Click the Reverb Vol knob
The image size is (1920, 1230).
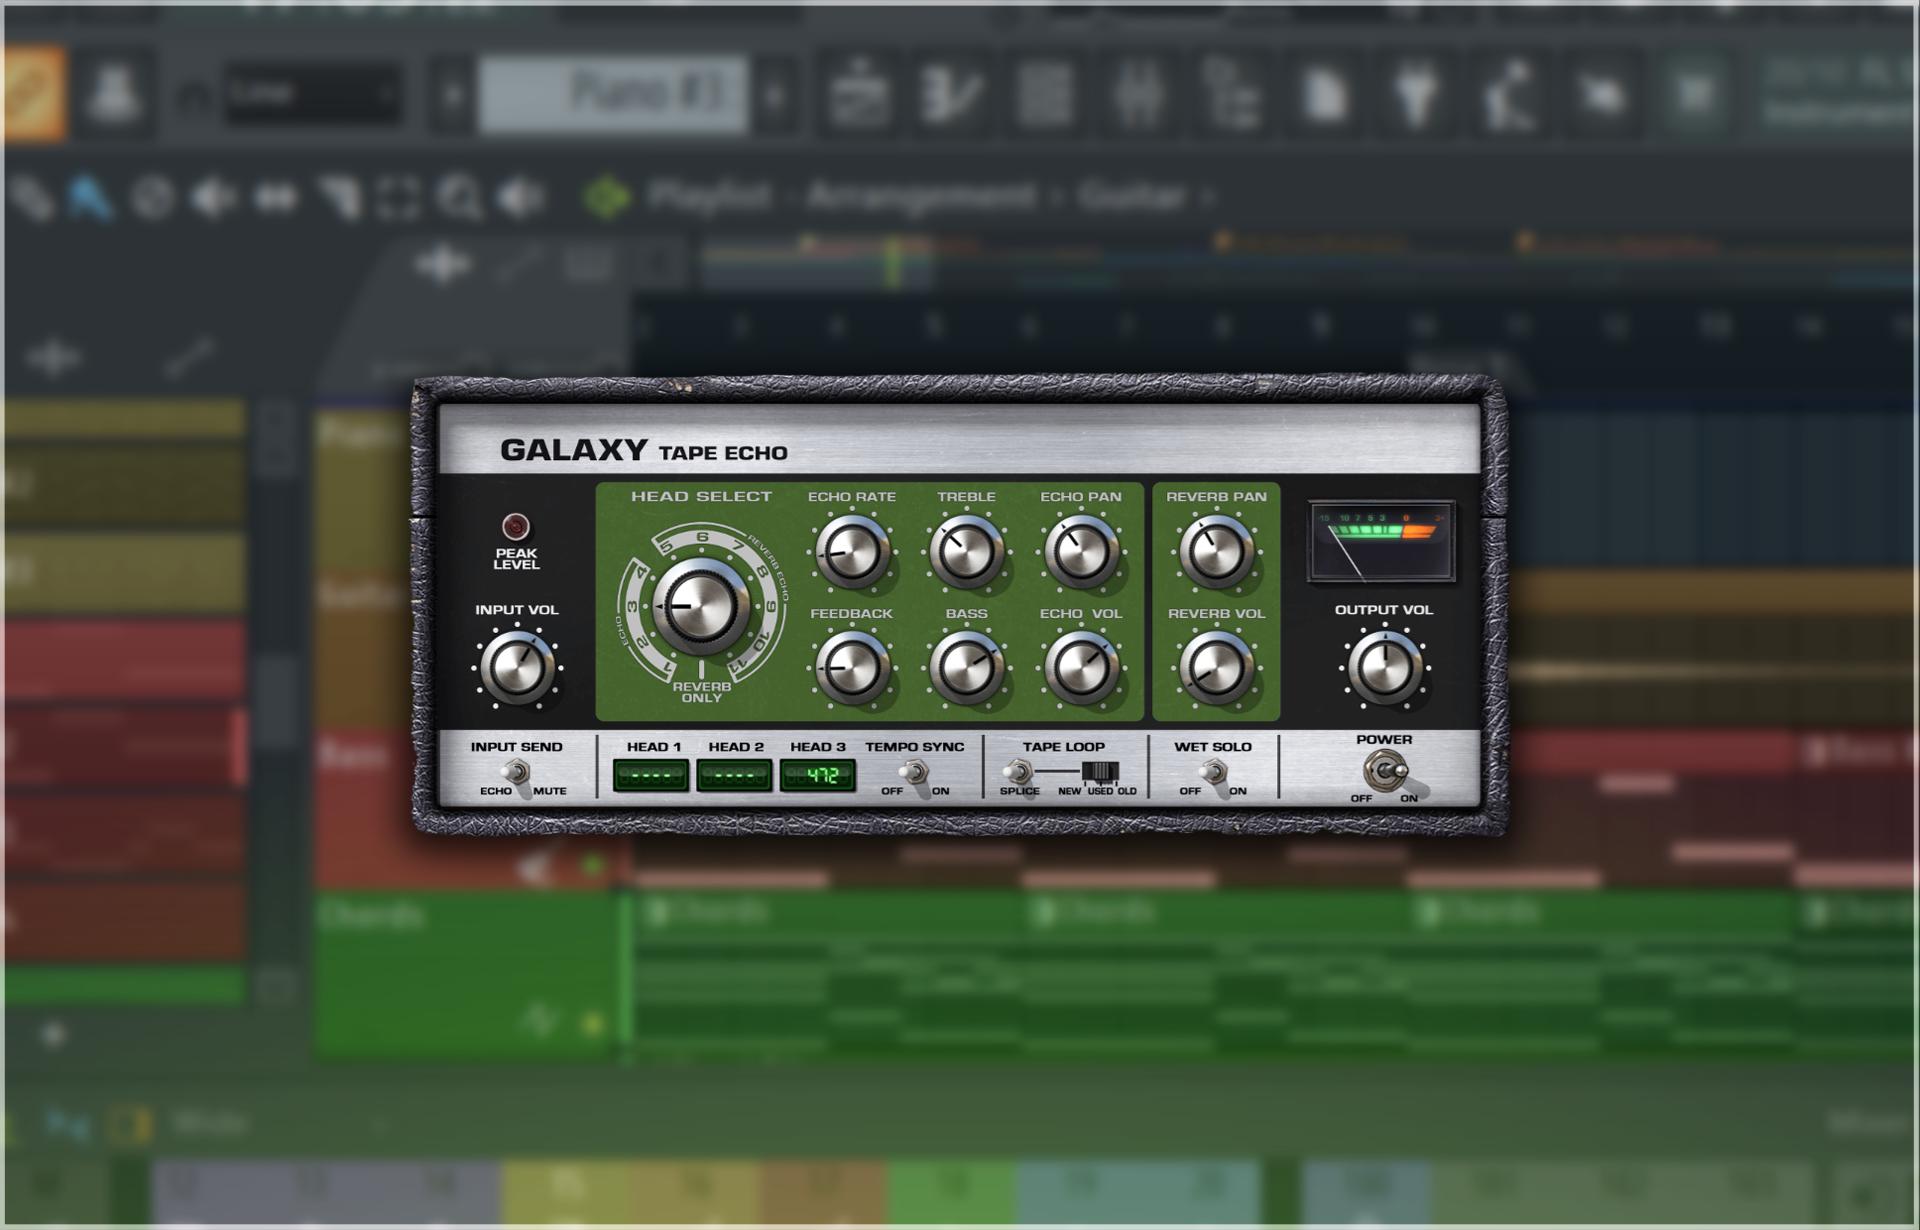1216,668
